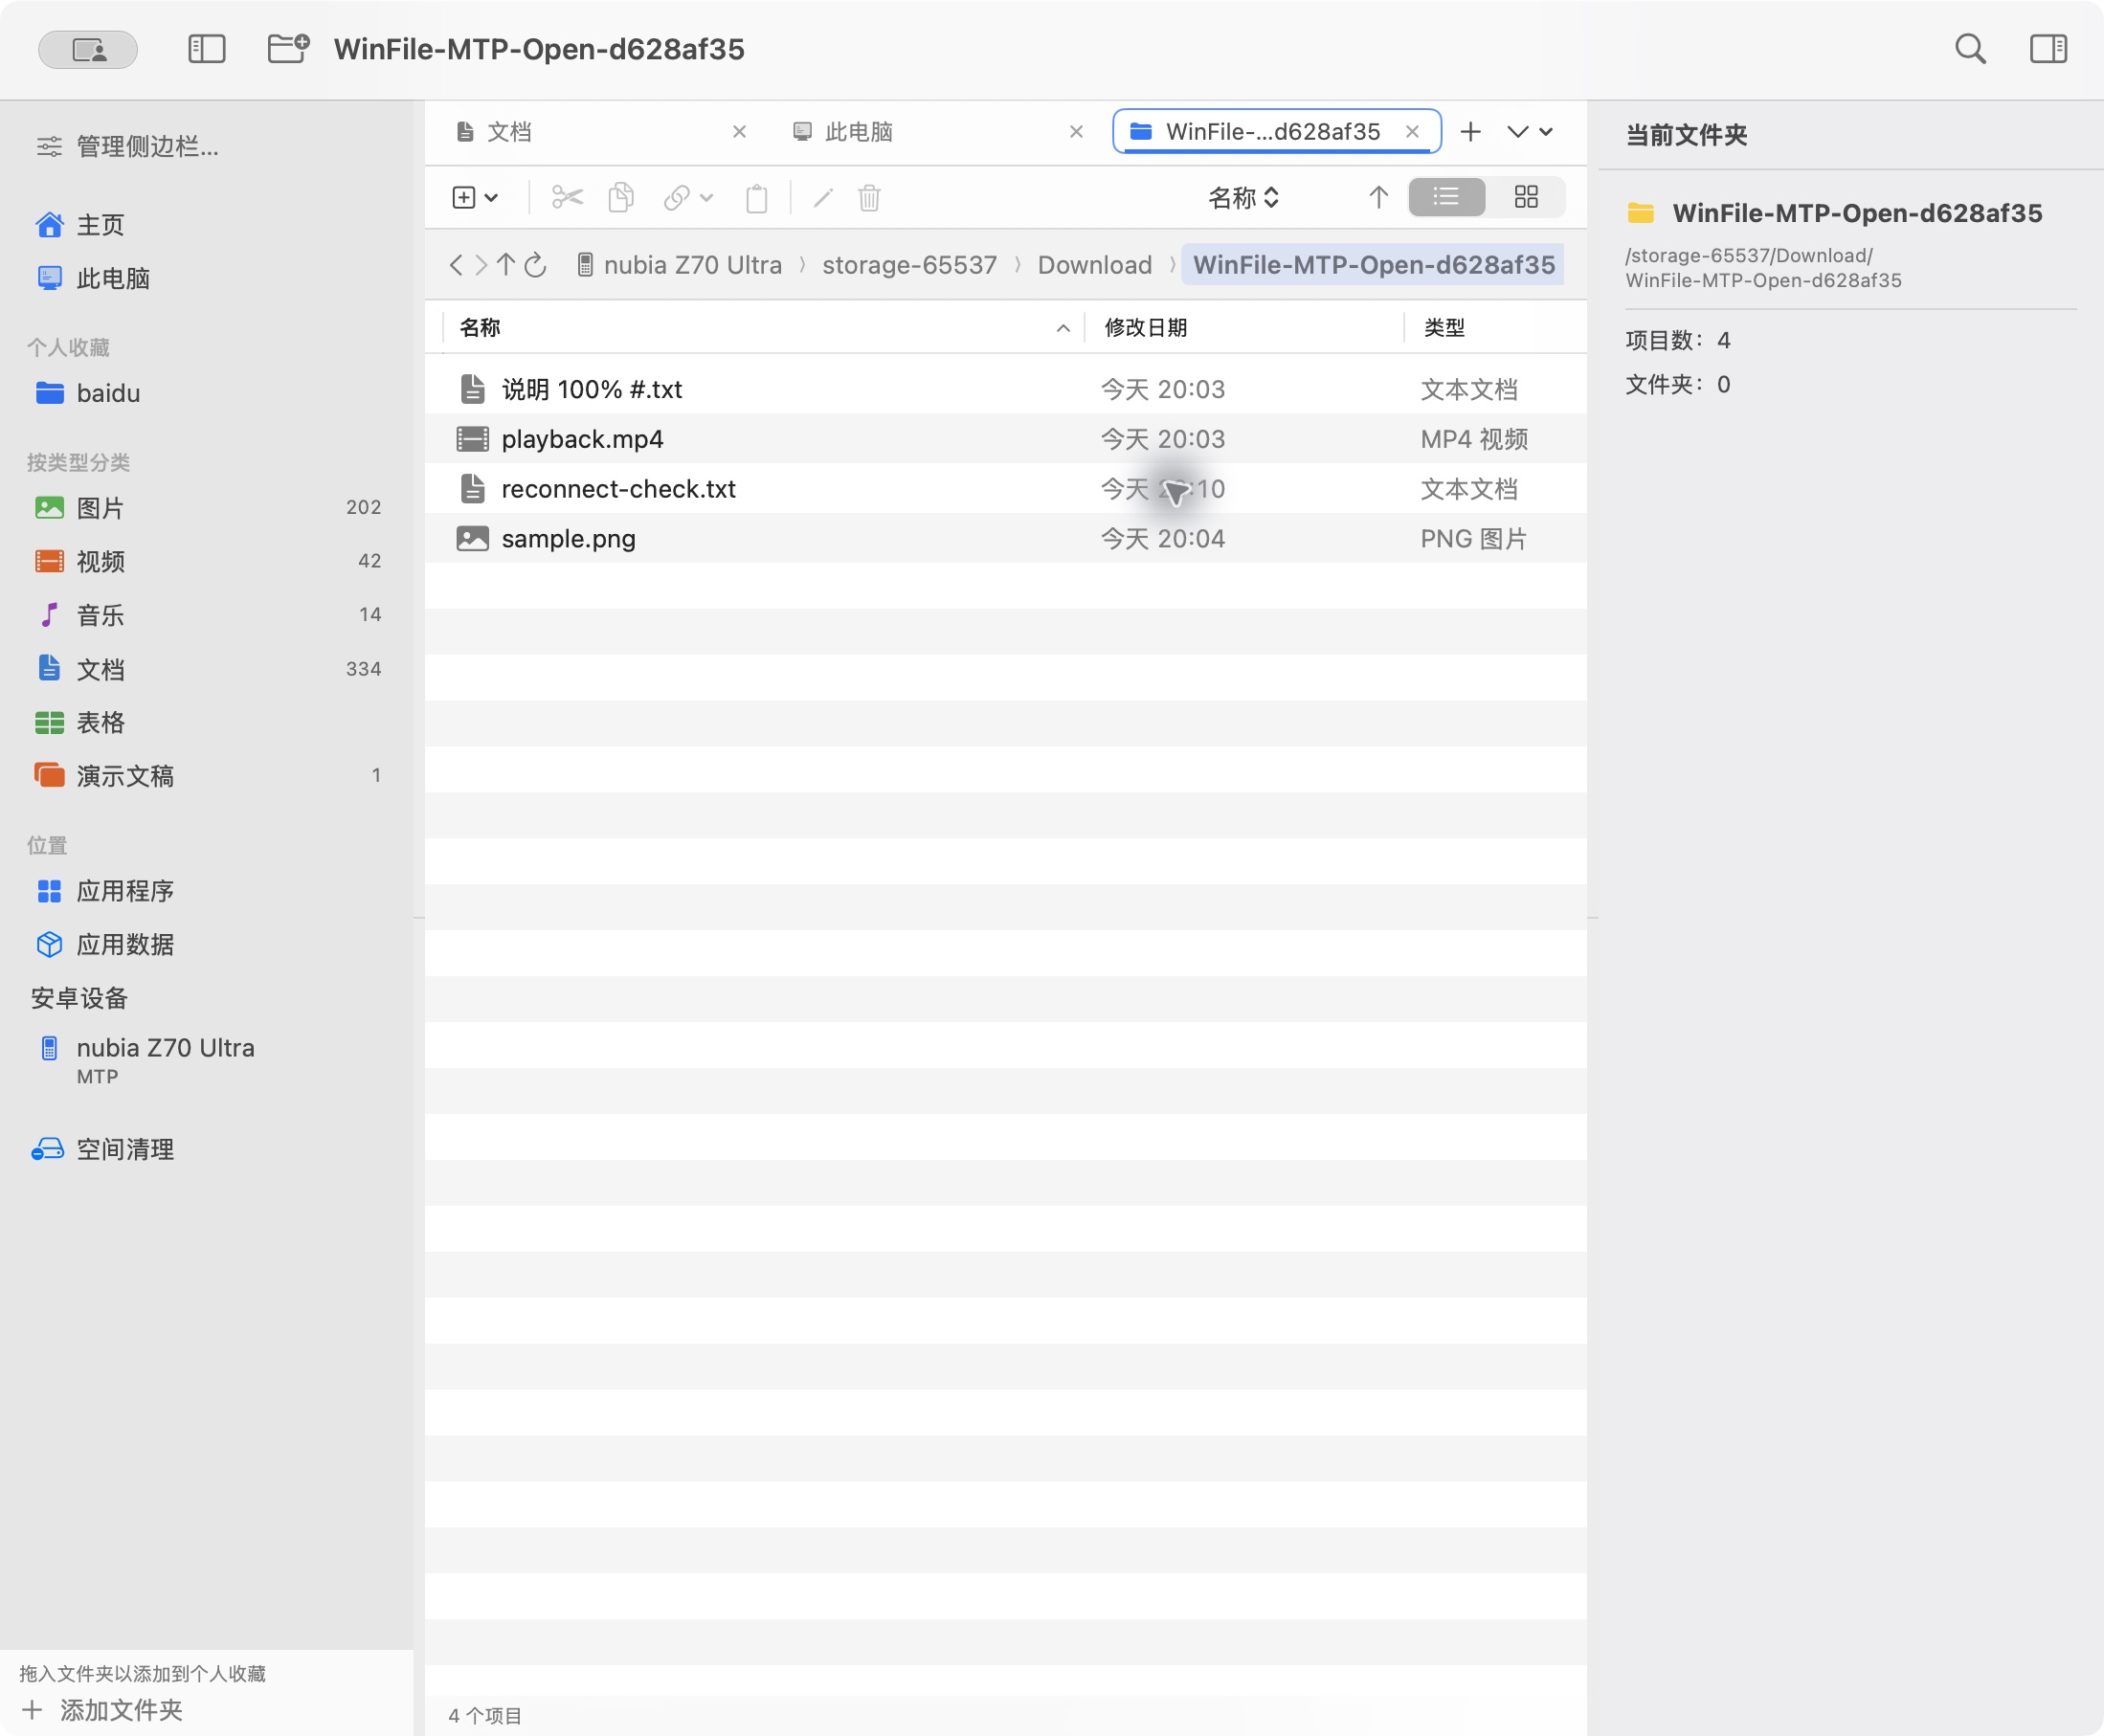Select file reconnect-check.txt

tap(1005, 489)
